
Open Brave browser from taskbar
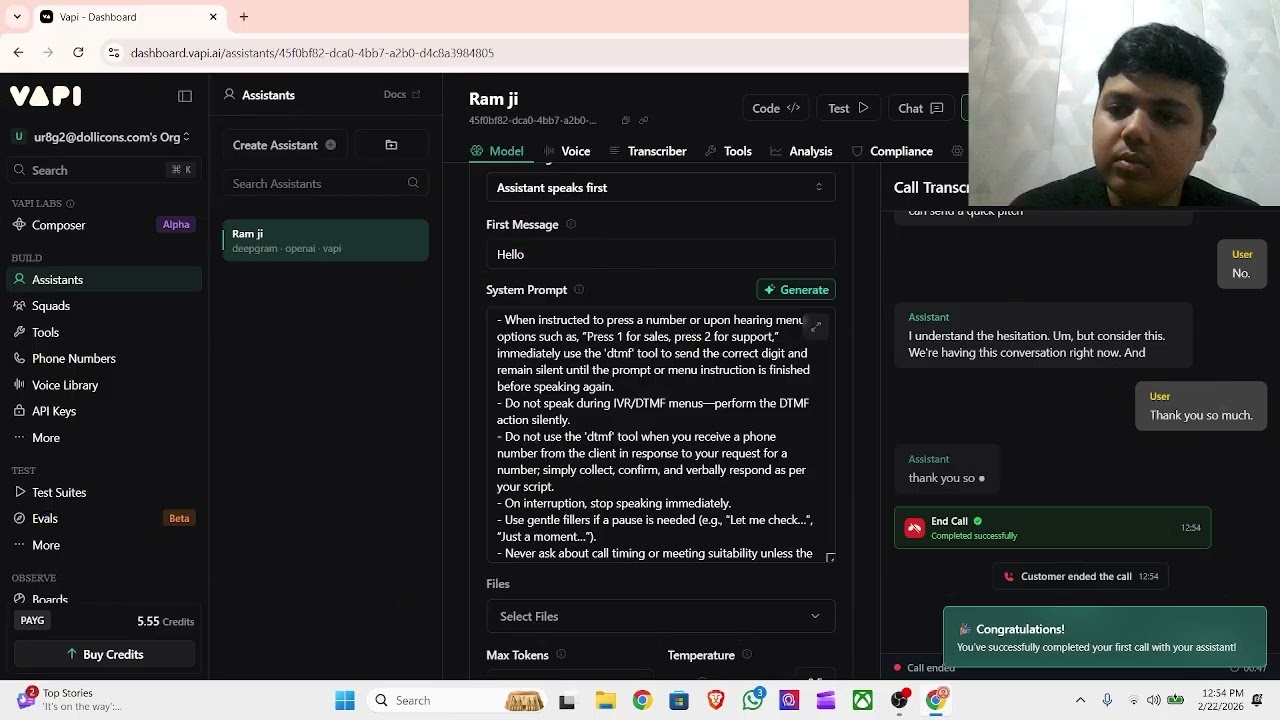[x=716, y=700]
